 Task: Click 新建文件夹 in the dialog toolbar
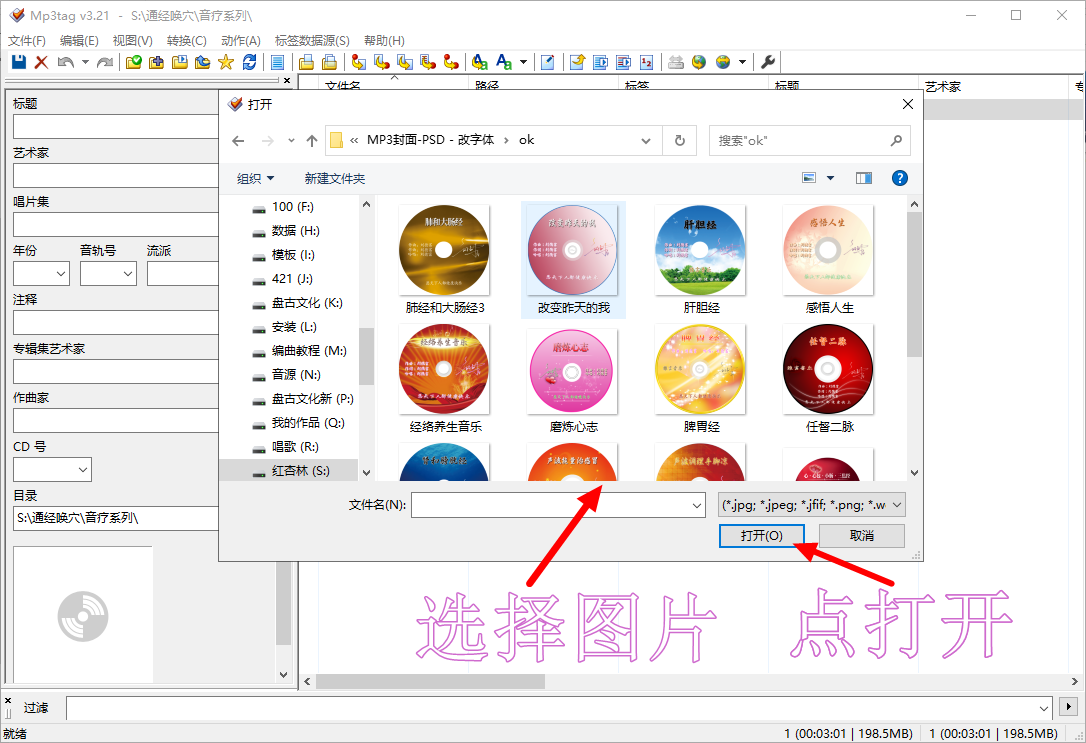click(x=335, y=179)
